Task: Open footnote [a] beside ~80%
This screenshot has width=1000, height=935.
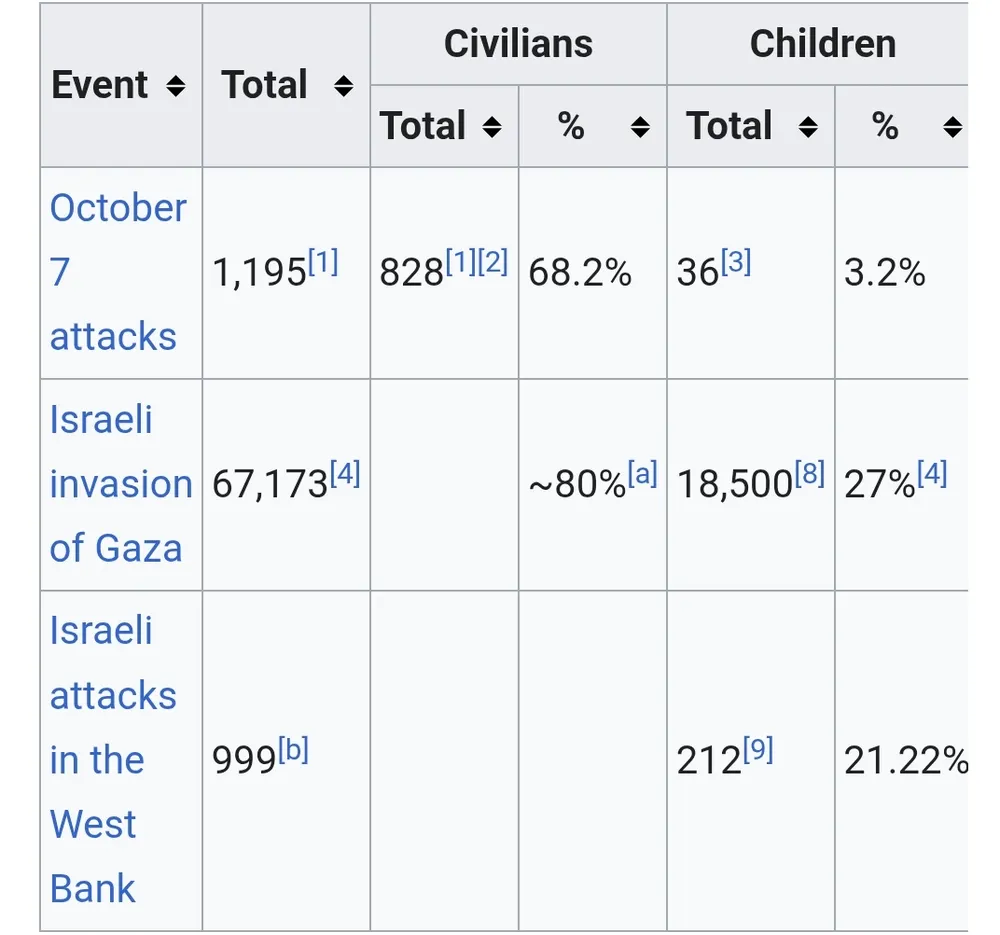Action: tap(642, 474)
